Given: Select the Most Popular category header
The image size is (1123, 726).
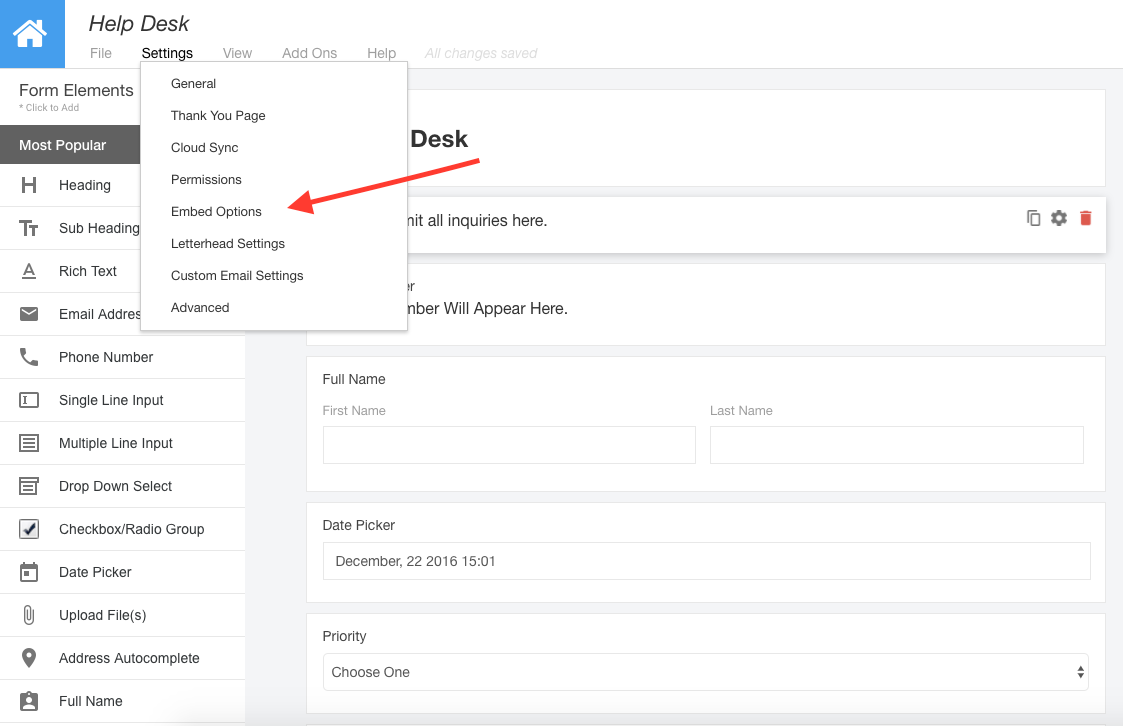Looking at the screenshot, I should tap(70, 145).
